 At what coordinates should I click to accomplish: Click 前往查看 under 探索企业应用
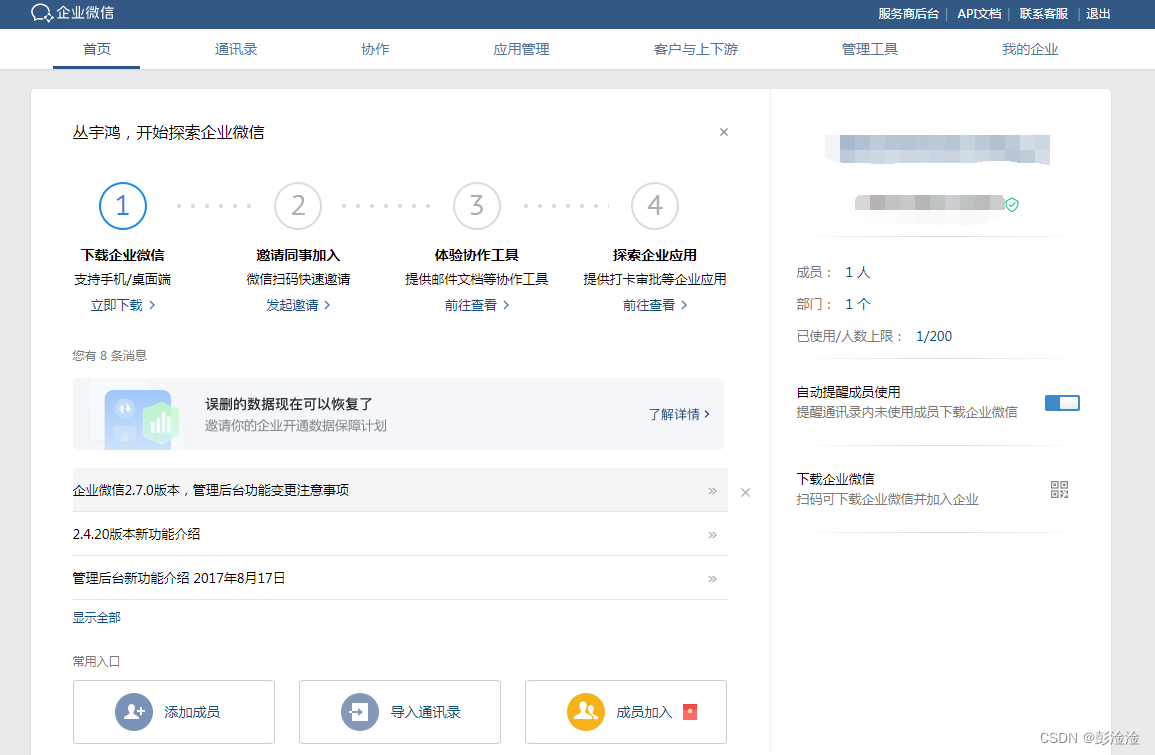pos(649,305)
